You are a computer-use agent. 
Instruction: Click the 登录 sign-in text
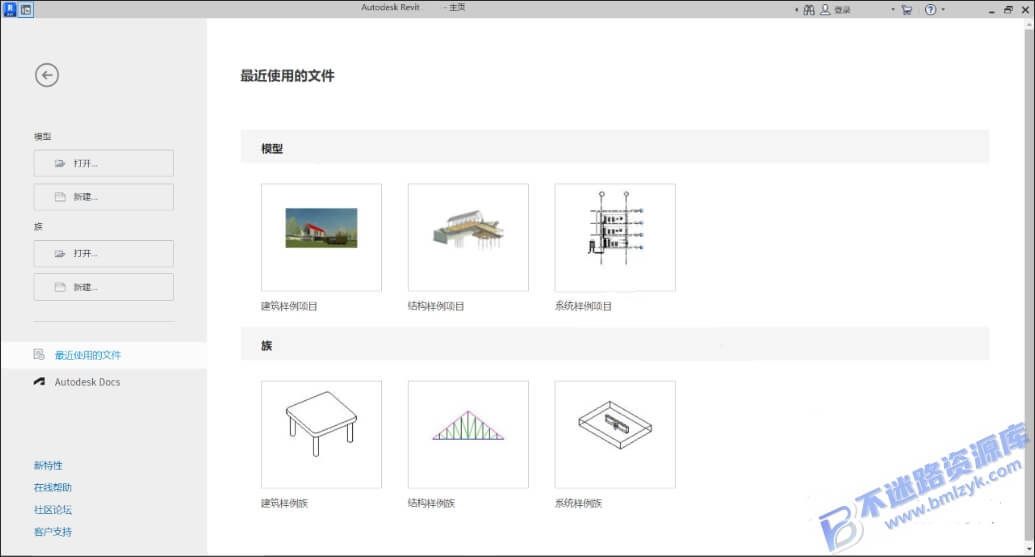point(842,10)
